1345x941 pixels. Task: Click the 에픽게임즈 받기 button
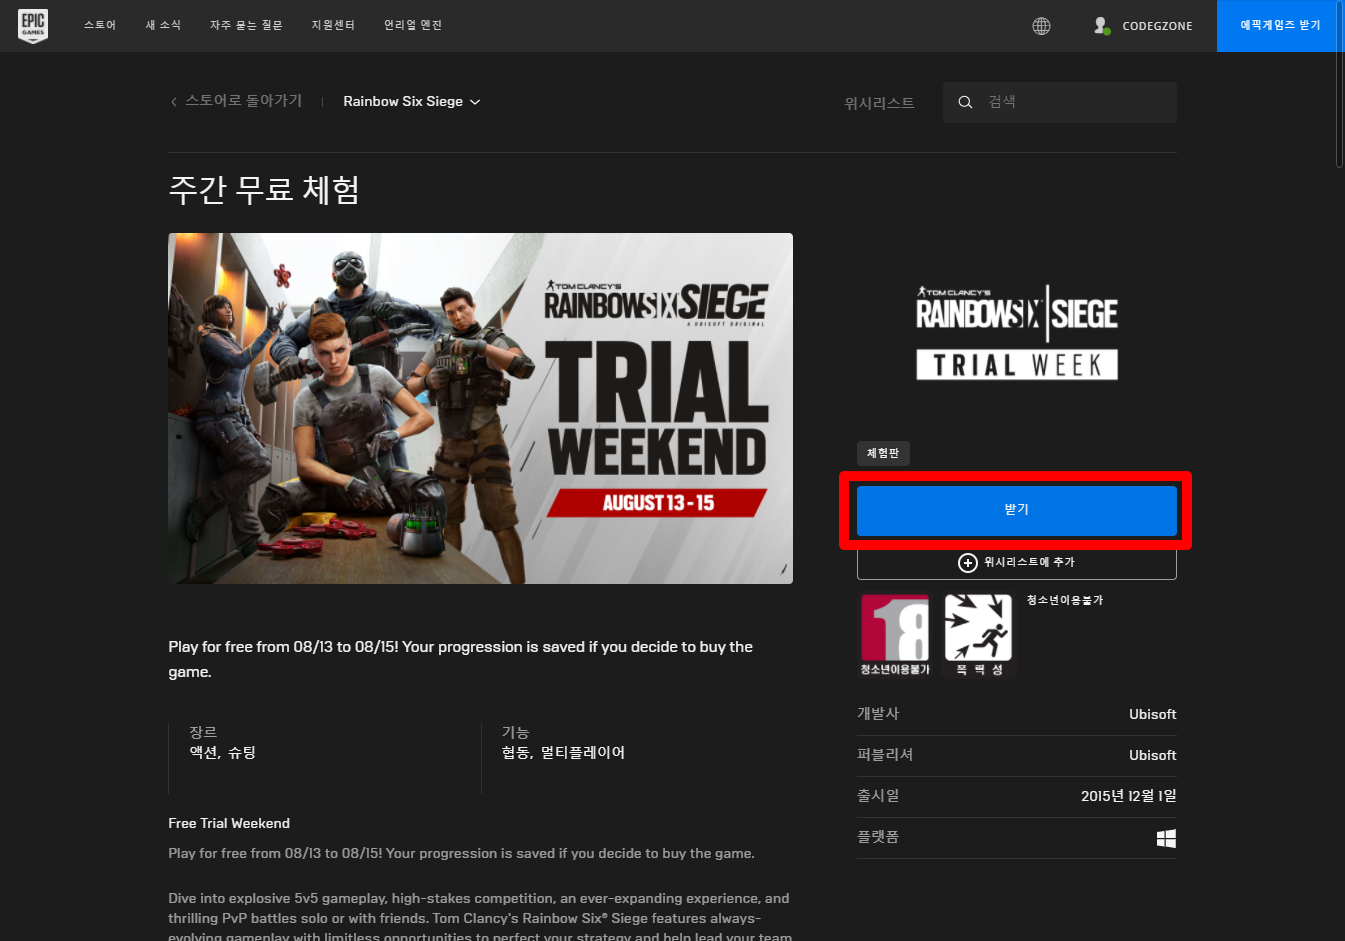click(1280, 25)
